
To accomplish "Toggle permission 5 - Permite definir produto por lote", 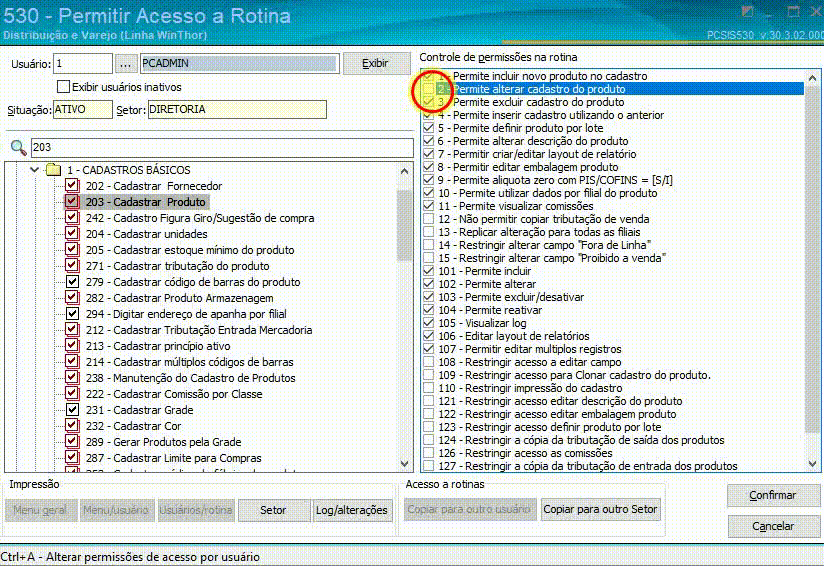I will pyautogui.click(x=429, y=128).
